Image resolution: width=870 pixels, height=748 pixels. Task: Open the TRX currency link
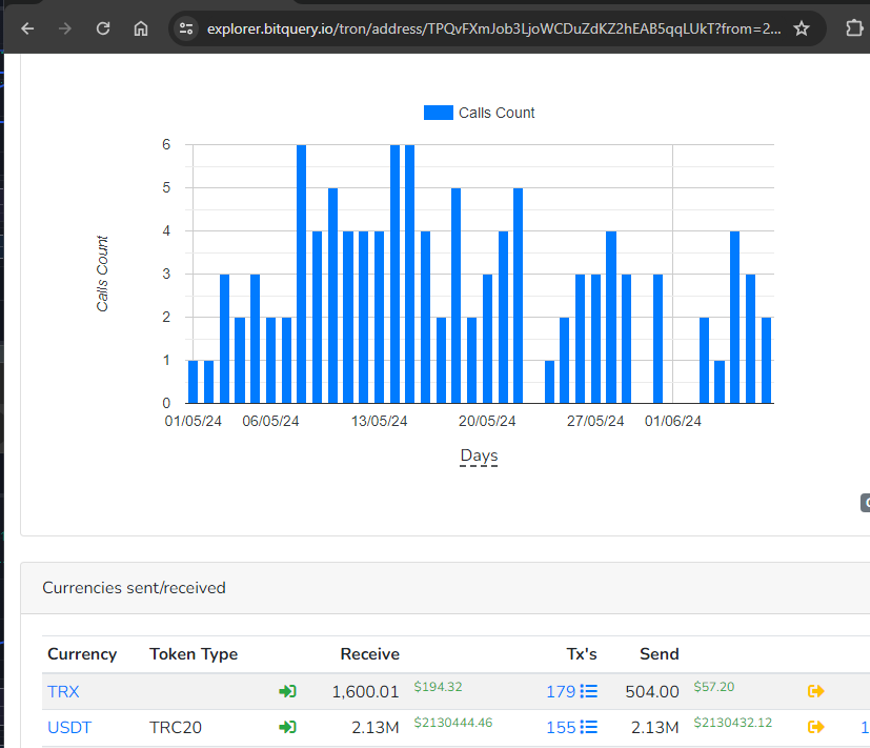(63, 691)
